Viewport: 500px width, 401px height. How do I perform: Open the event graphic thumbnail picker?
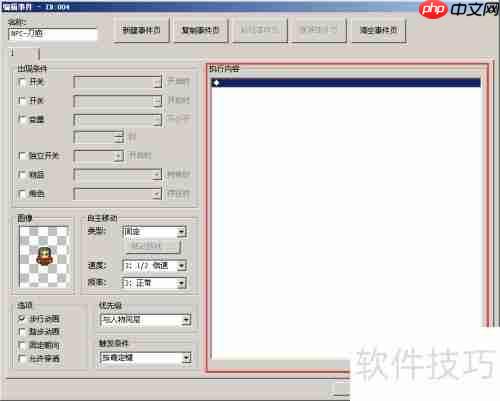click(44, 257)
